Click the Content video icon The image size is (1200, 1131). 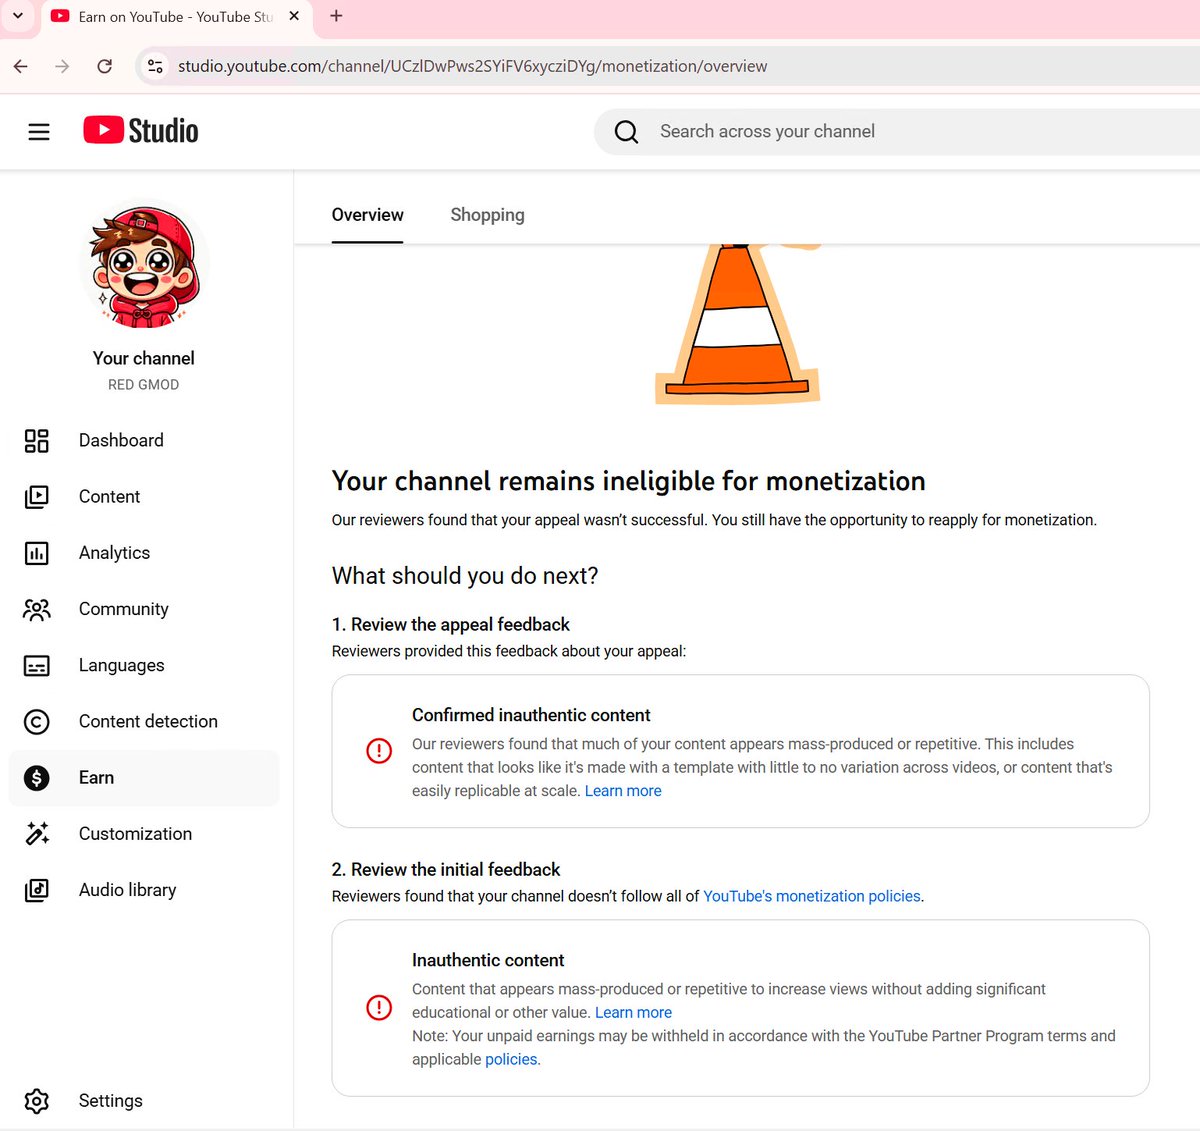click(x=37, y=497)
